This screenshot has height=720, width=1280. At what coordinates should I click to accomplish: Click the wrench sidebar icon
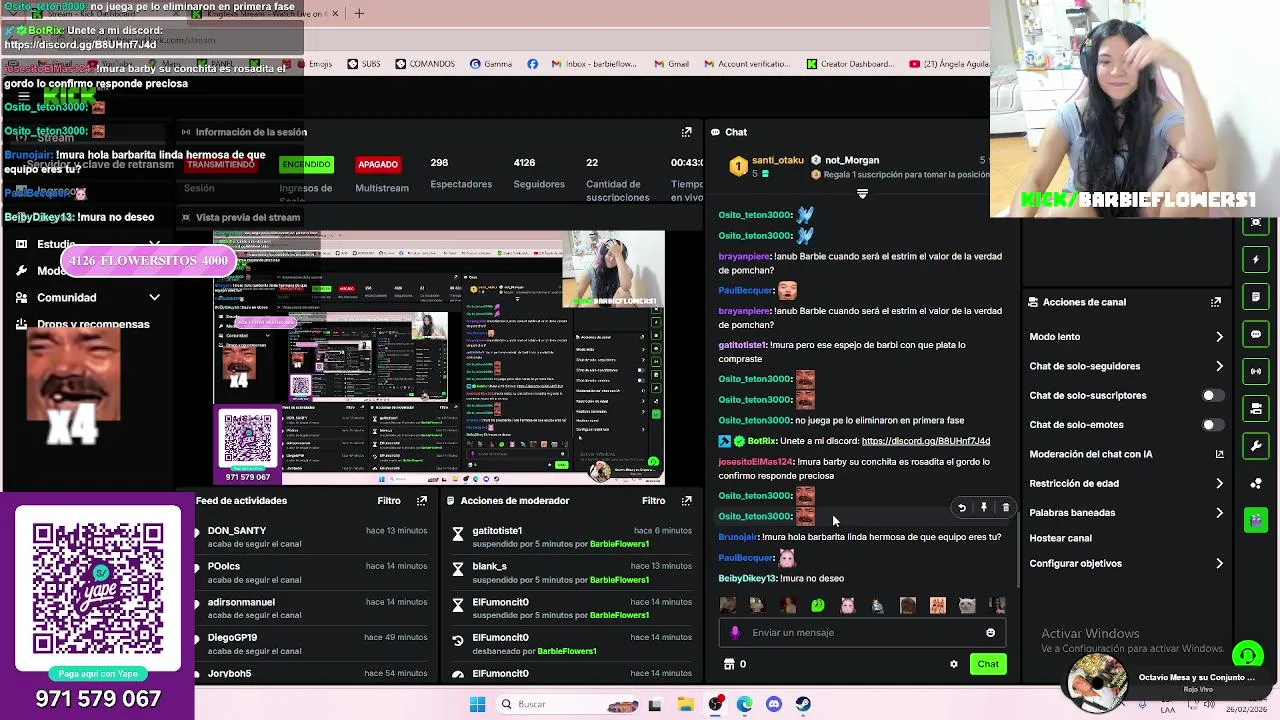(1256, 445)
